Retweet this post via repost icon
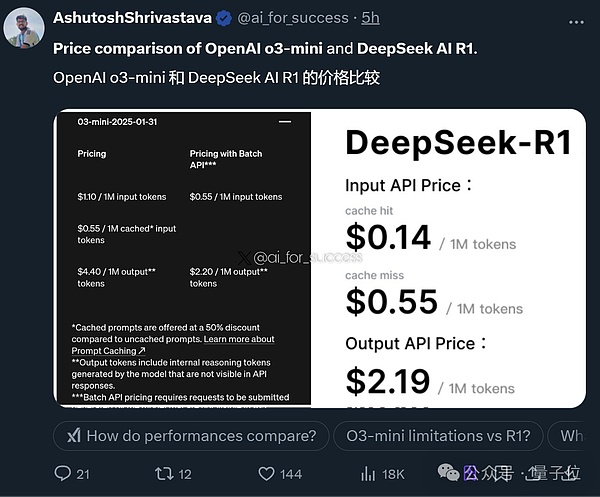Viewport: 600px width, 497px height. pos(160,473)
